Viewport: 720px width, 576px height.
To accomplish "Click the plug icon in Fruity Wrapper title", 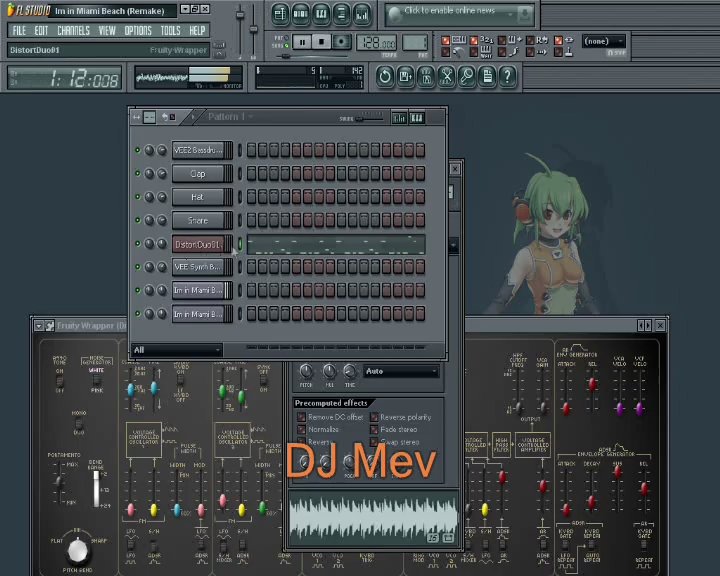I will tap(50, 326).
